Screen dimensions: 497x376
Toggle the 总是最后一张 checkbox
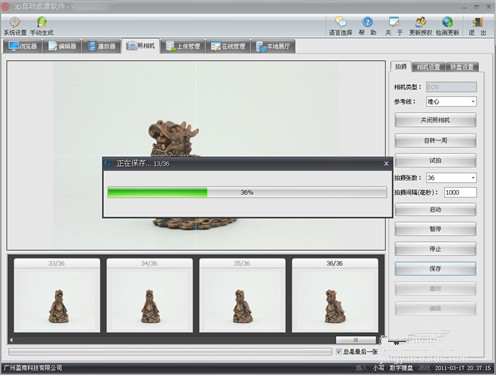pyautogui.click(x=339, y=351)
